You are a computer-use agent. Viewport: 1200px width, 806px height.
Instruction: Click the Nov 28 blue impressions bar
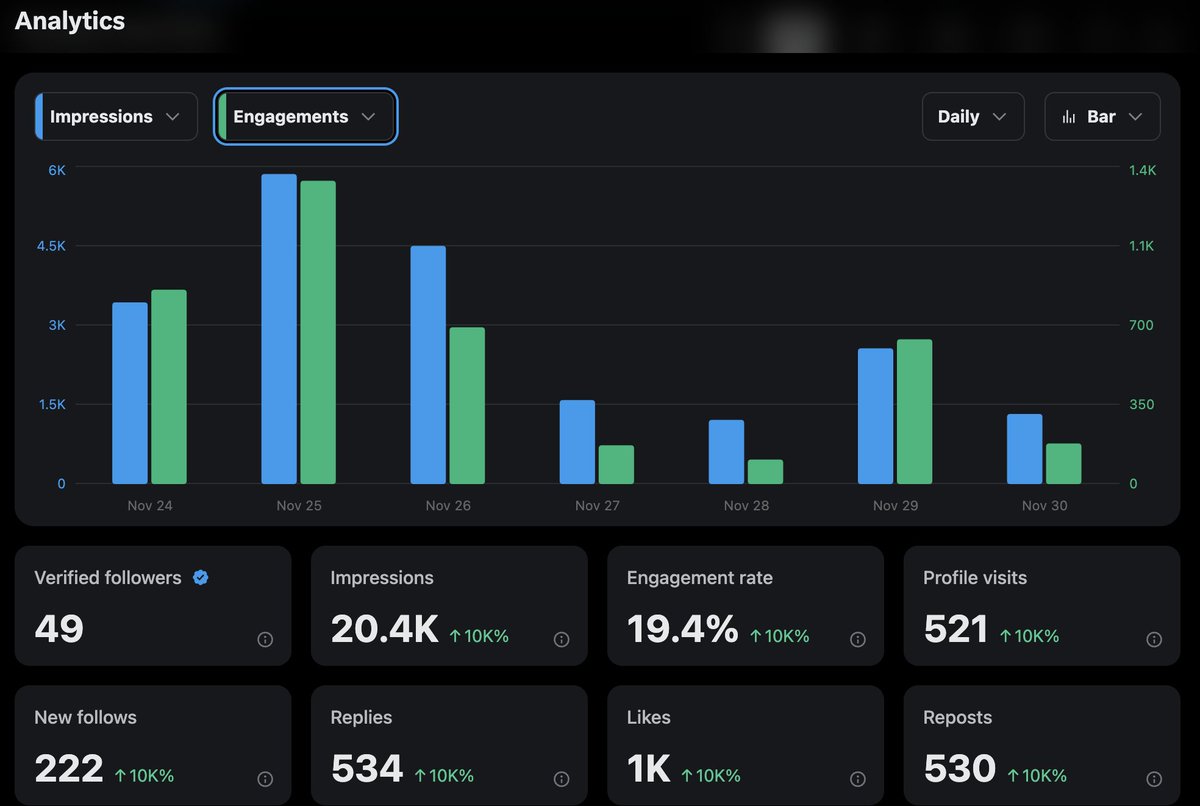[x=727, y=452]
